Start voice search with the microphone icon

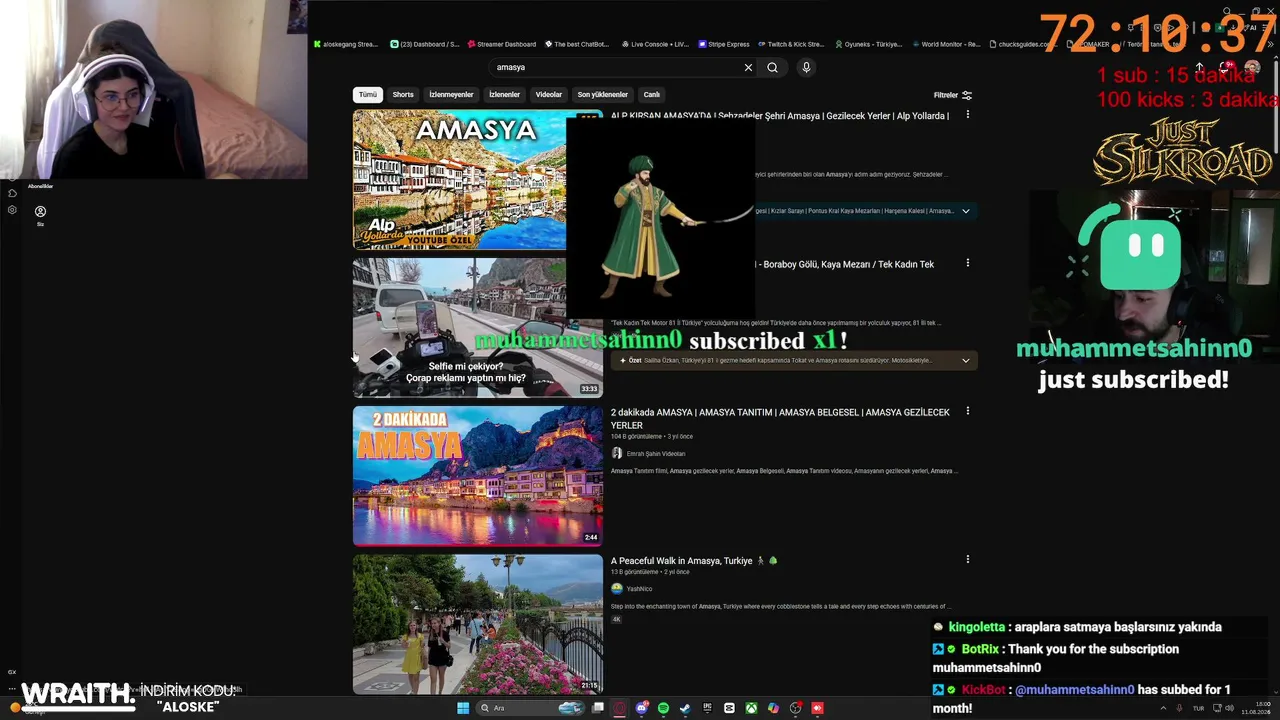click(x=806, y=67)
